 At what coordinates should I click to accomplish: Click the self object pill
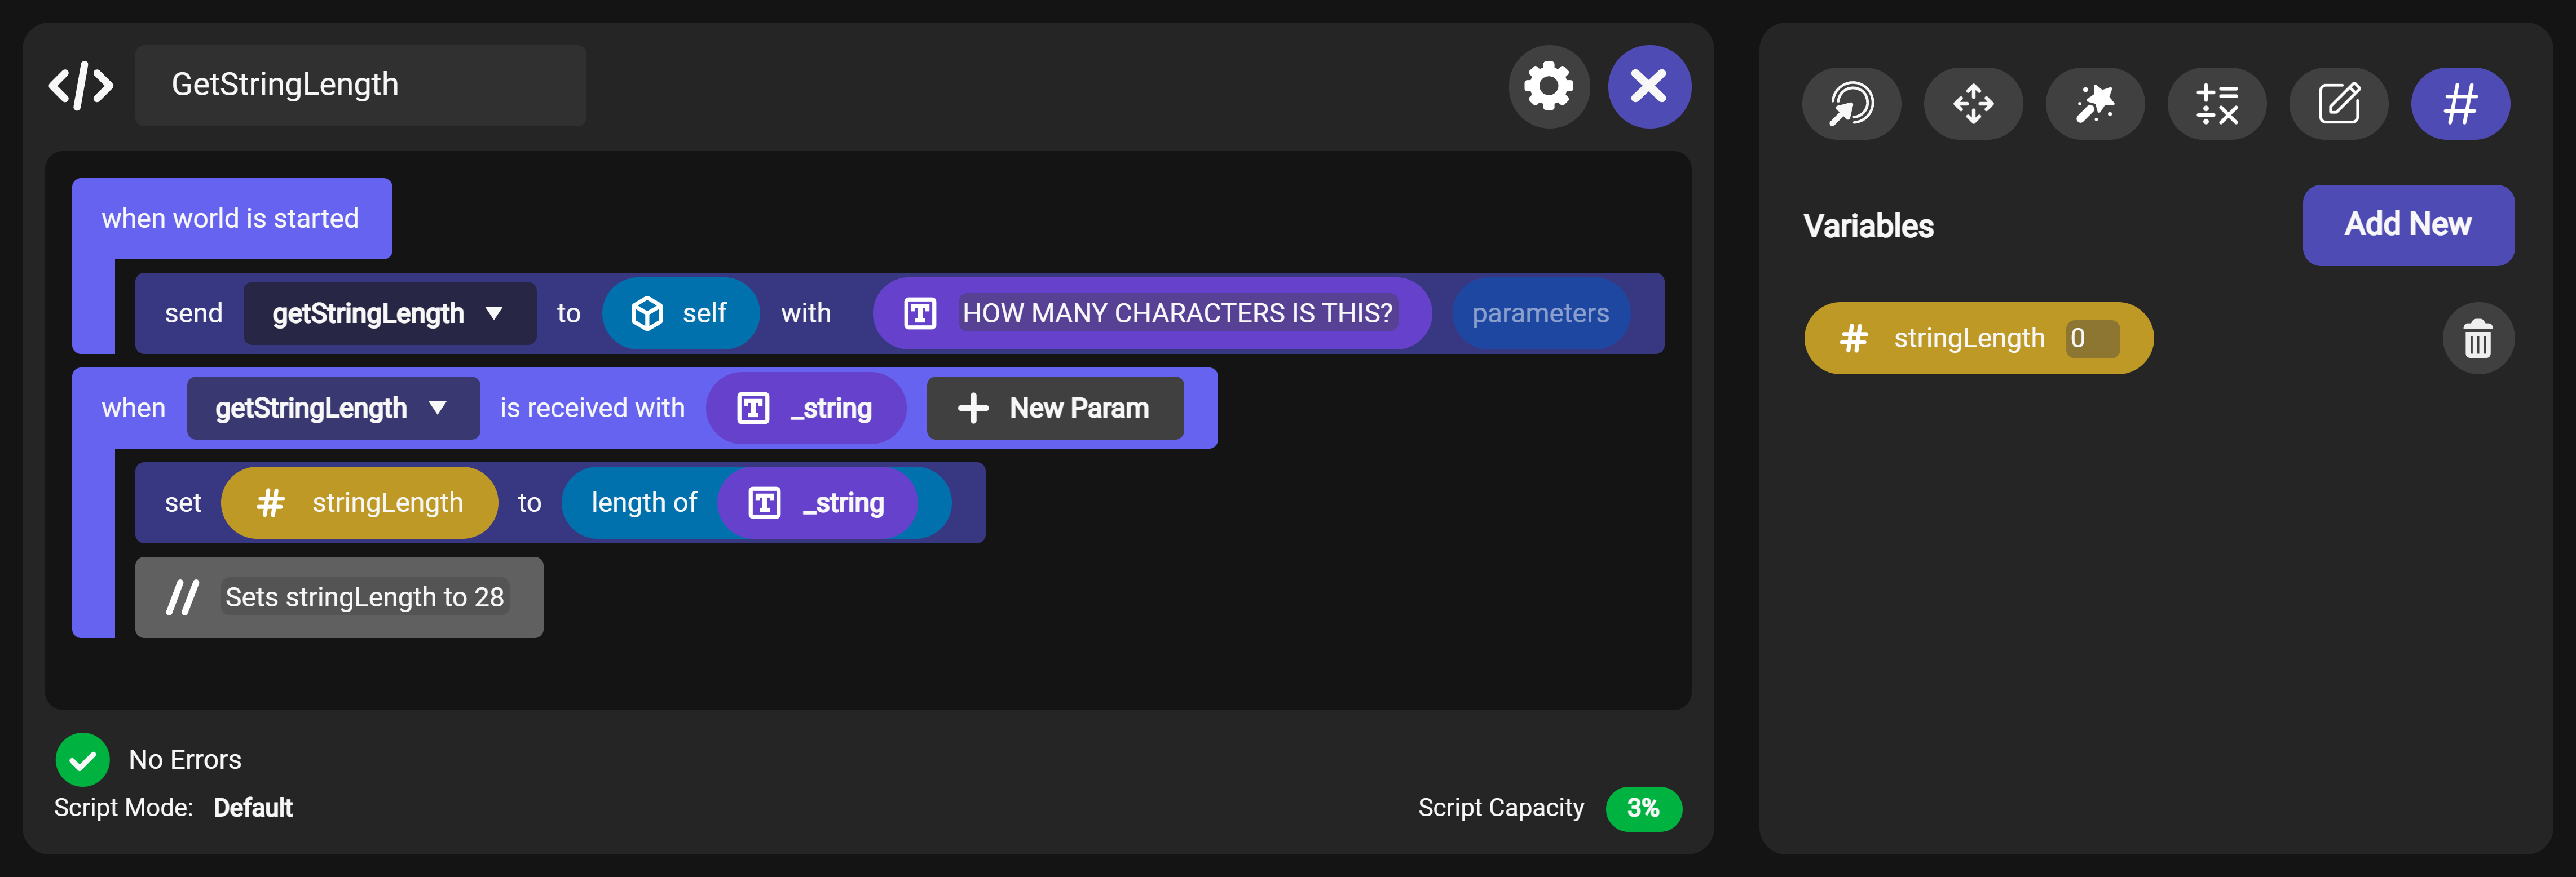click(680, 313)
